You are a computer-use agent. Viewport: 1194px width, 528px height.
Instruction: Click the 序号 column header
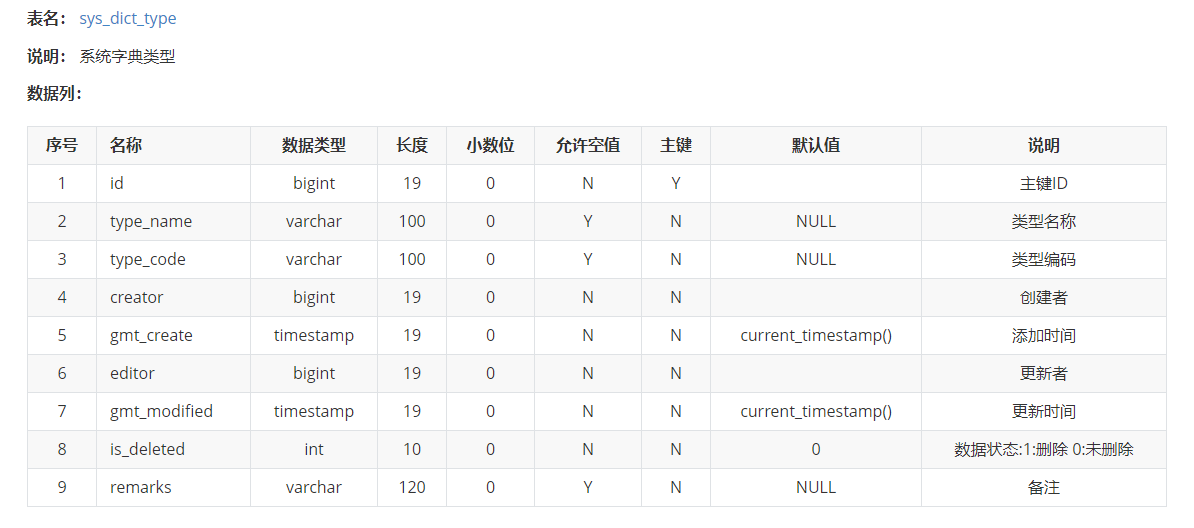pyautogui.click(x=62, y=146)
